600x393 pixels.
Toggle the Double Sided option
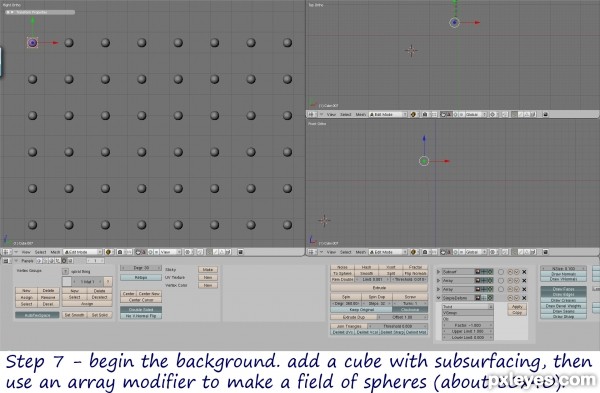point(141,310)
